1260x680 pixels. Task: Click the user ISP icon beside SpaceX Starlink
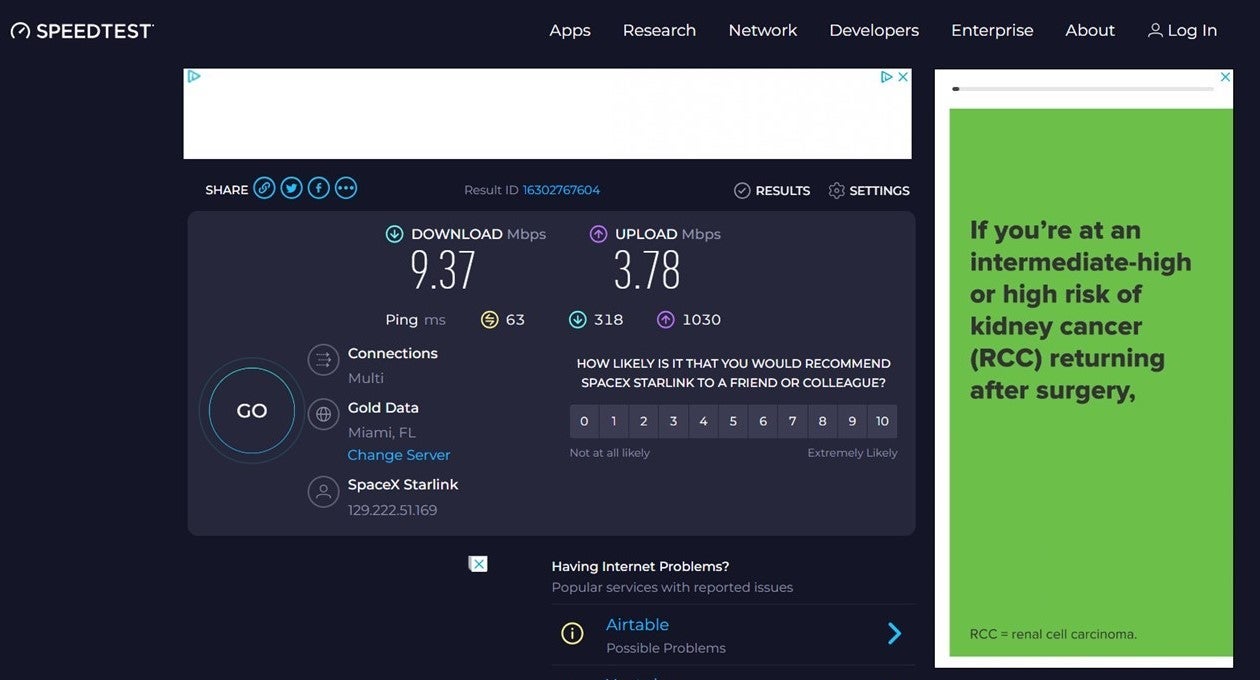coord(323,492)
